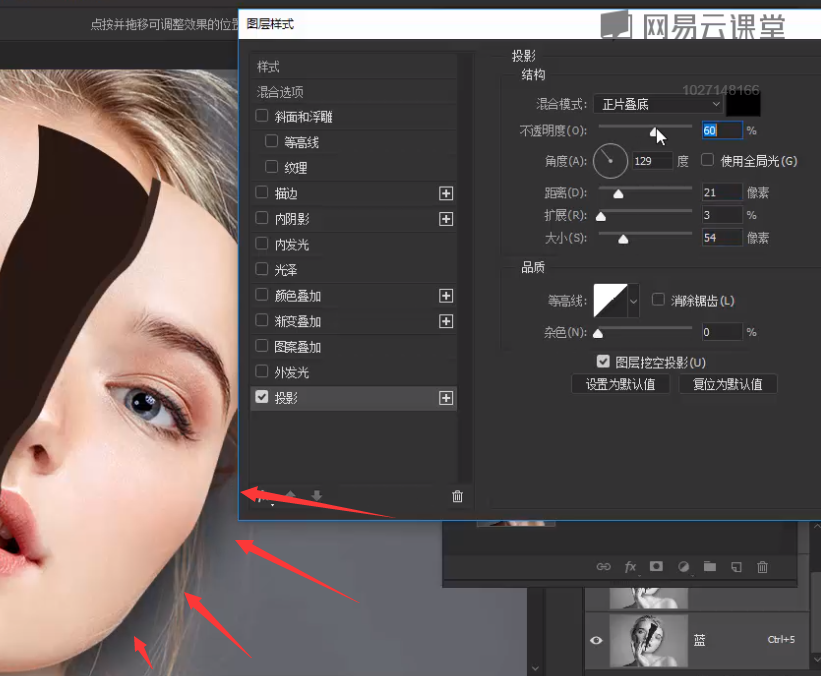Click the 设置为默认值 button
This screenshot has height=676, width=821.
[x=620, y=384]
